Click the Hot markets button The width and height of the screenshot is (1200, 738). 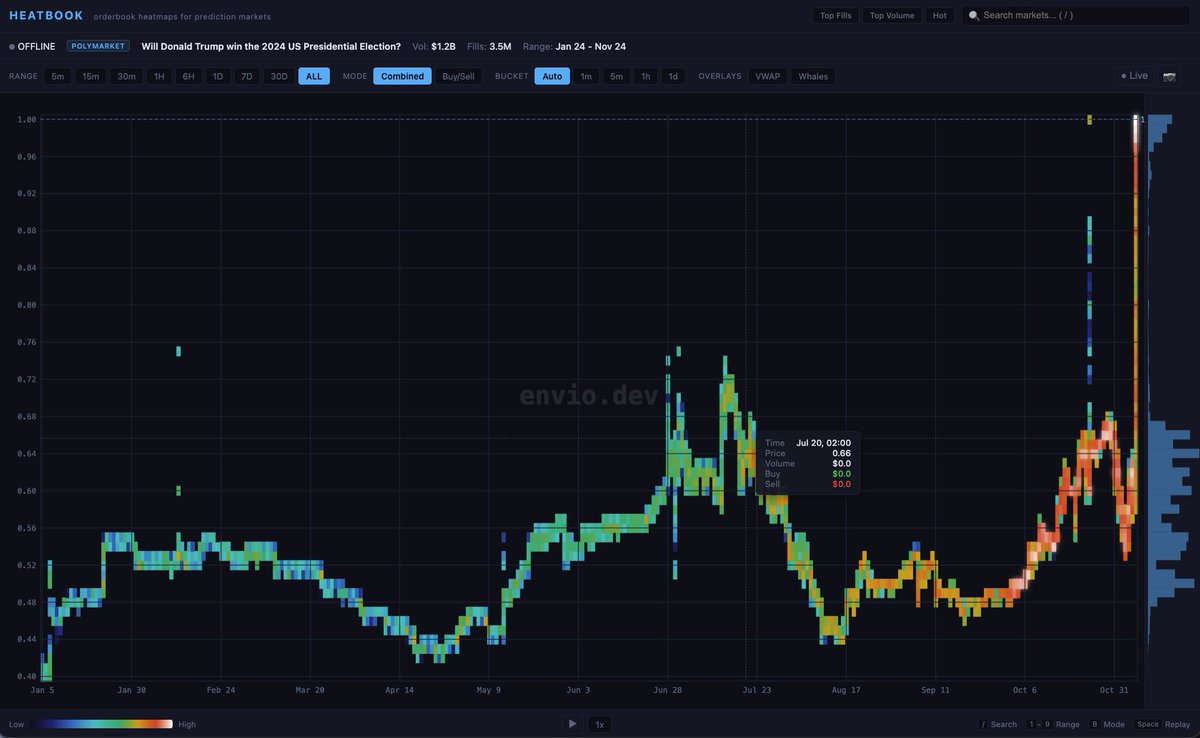(x=940, y=16)
